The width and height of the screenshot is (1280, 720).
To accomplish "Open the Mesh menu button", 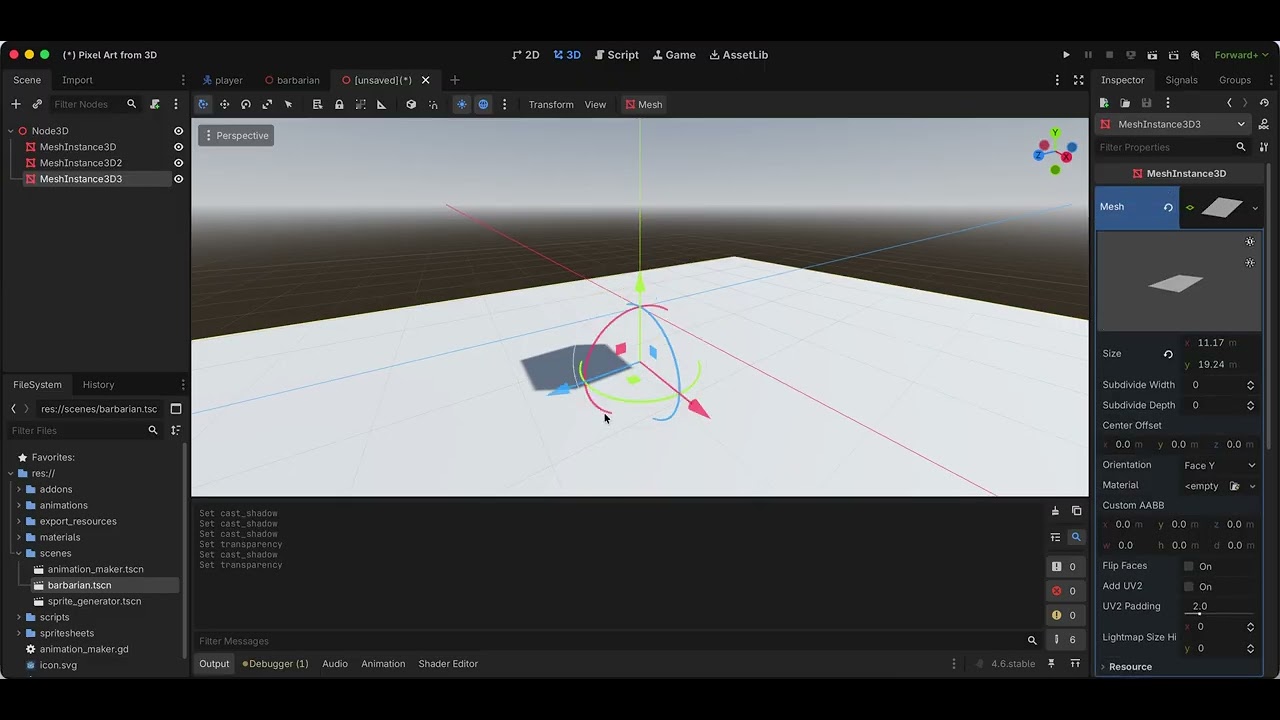I will coord(643,104).
